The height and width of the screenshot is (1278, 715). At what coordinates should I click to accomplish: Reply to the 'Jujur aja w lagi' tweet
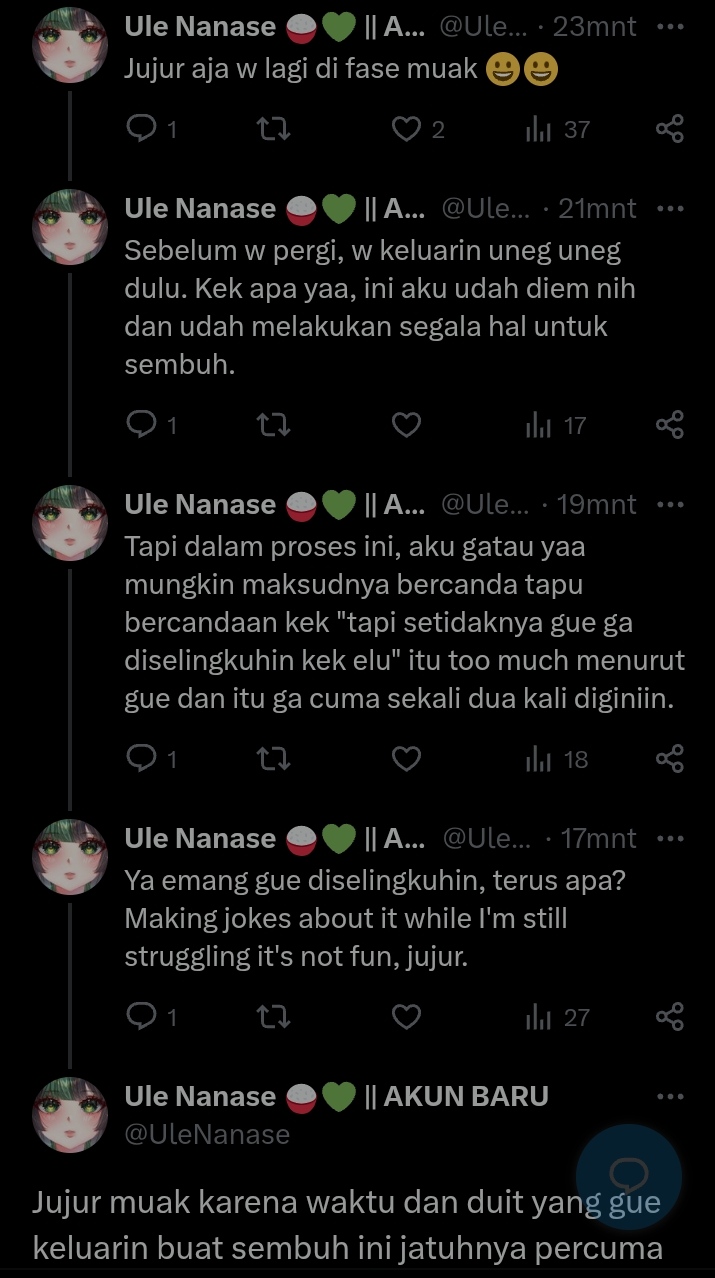pyautogui.click(x=142, y=129)
